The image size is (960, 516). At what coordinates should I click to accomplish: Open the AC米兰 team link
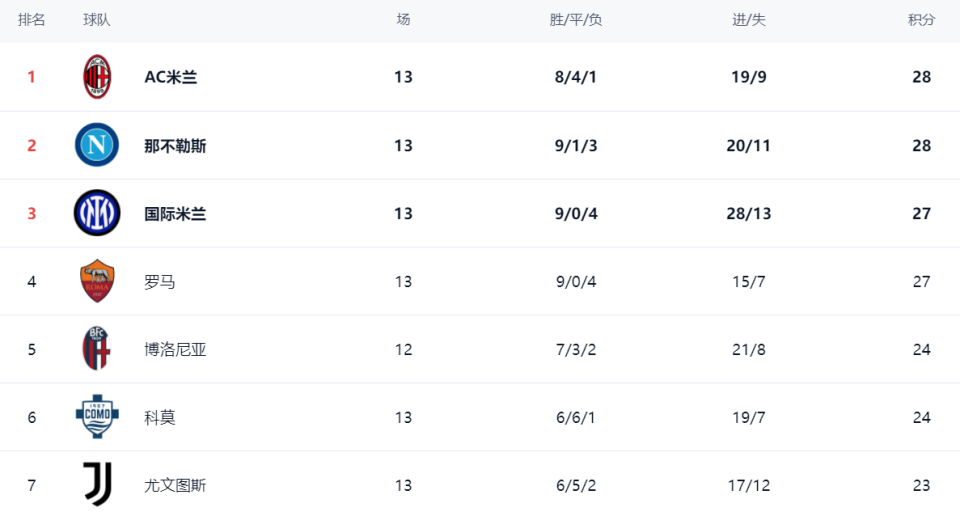point(171,77)
